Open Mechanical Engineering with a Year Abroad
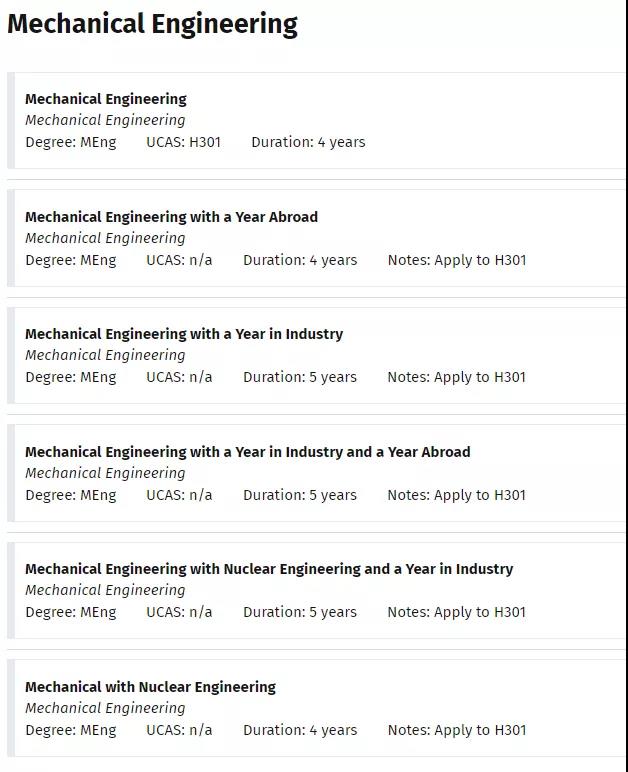Image resolution: width=628 pixels, height=772 pixels. 171,217
